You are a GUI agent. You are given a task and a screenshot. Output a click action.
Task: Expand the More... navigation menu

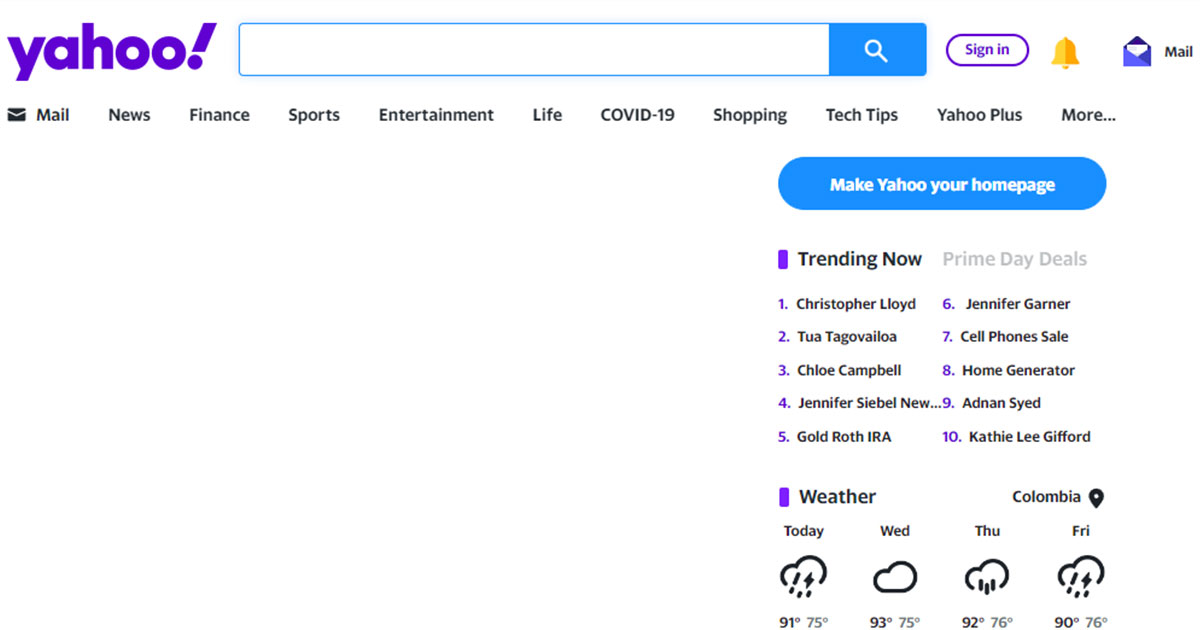(x=1088, y=115)
